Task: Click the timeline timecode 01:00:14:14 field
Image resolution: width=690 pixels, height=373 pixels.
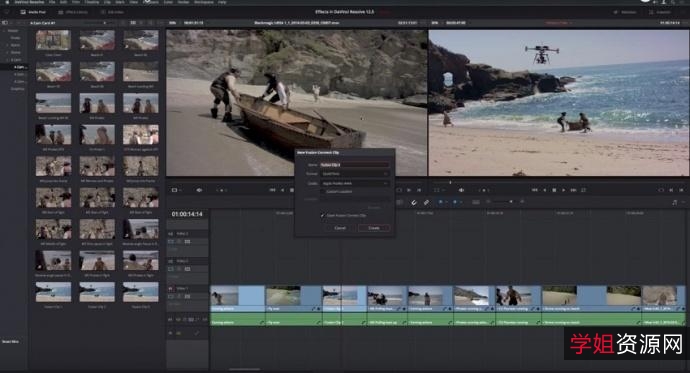Action: point(187,214)
